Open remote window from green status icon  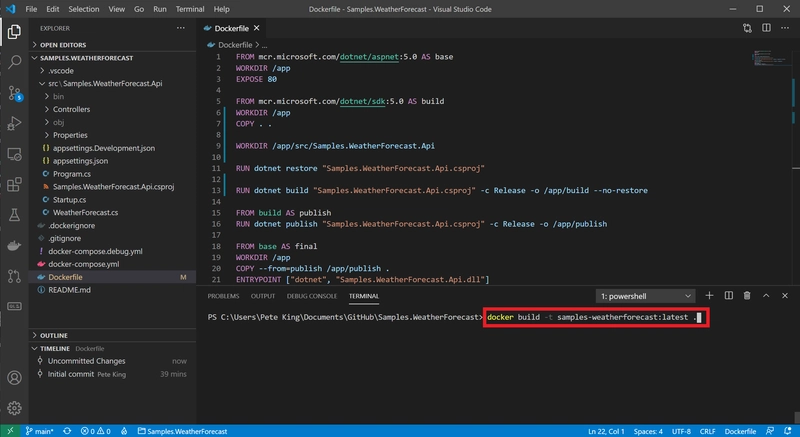coord(10,431)
